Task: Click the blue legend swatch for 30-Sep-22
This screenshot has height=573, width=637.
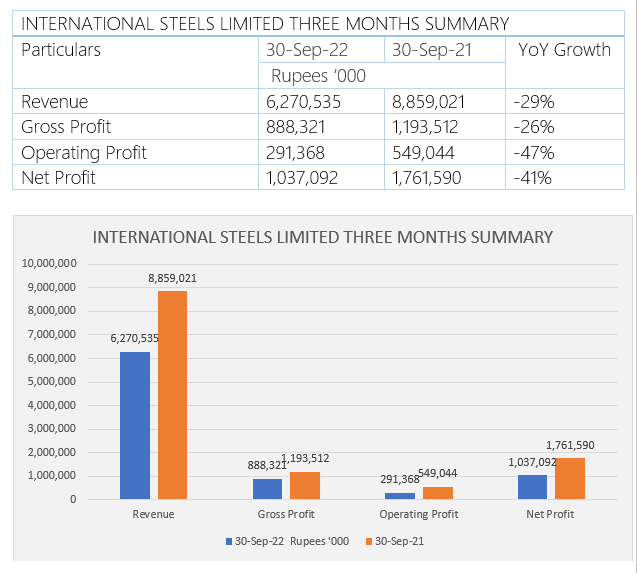Action: (229, 541)
